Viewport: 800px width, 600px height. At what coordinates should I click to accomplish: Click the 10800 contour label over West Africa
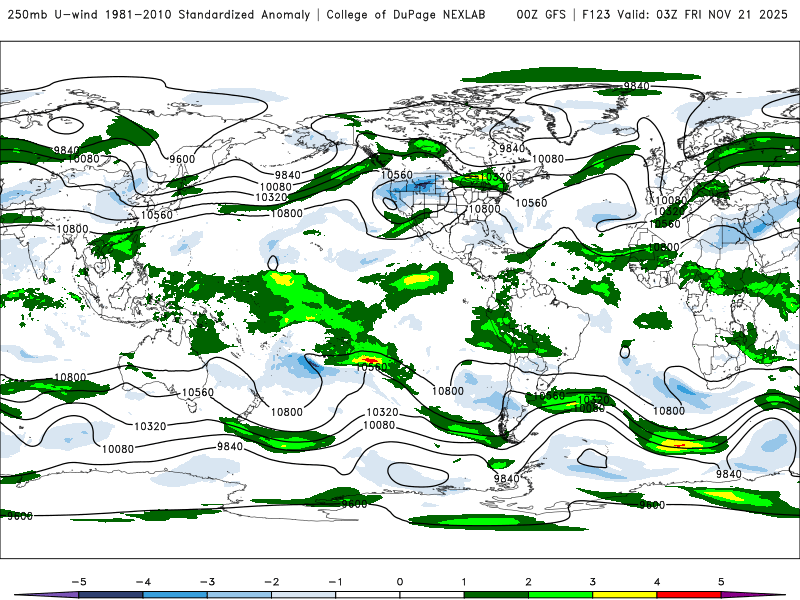click(x=663, y=247)
